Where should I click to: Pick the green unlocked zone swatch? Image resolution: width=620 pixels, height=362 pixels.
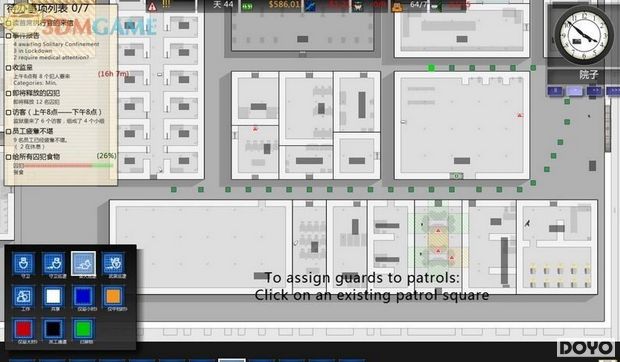tap(83, 329)
